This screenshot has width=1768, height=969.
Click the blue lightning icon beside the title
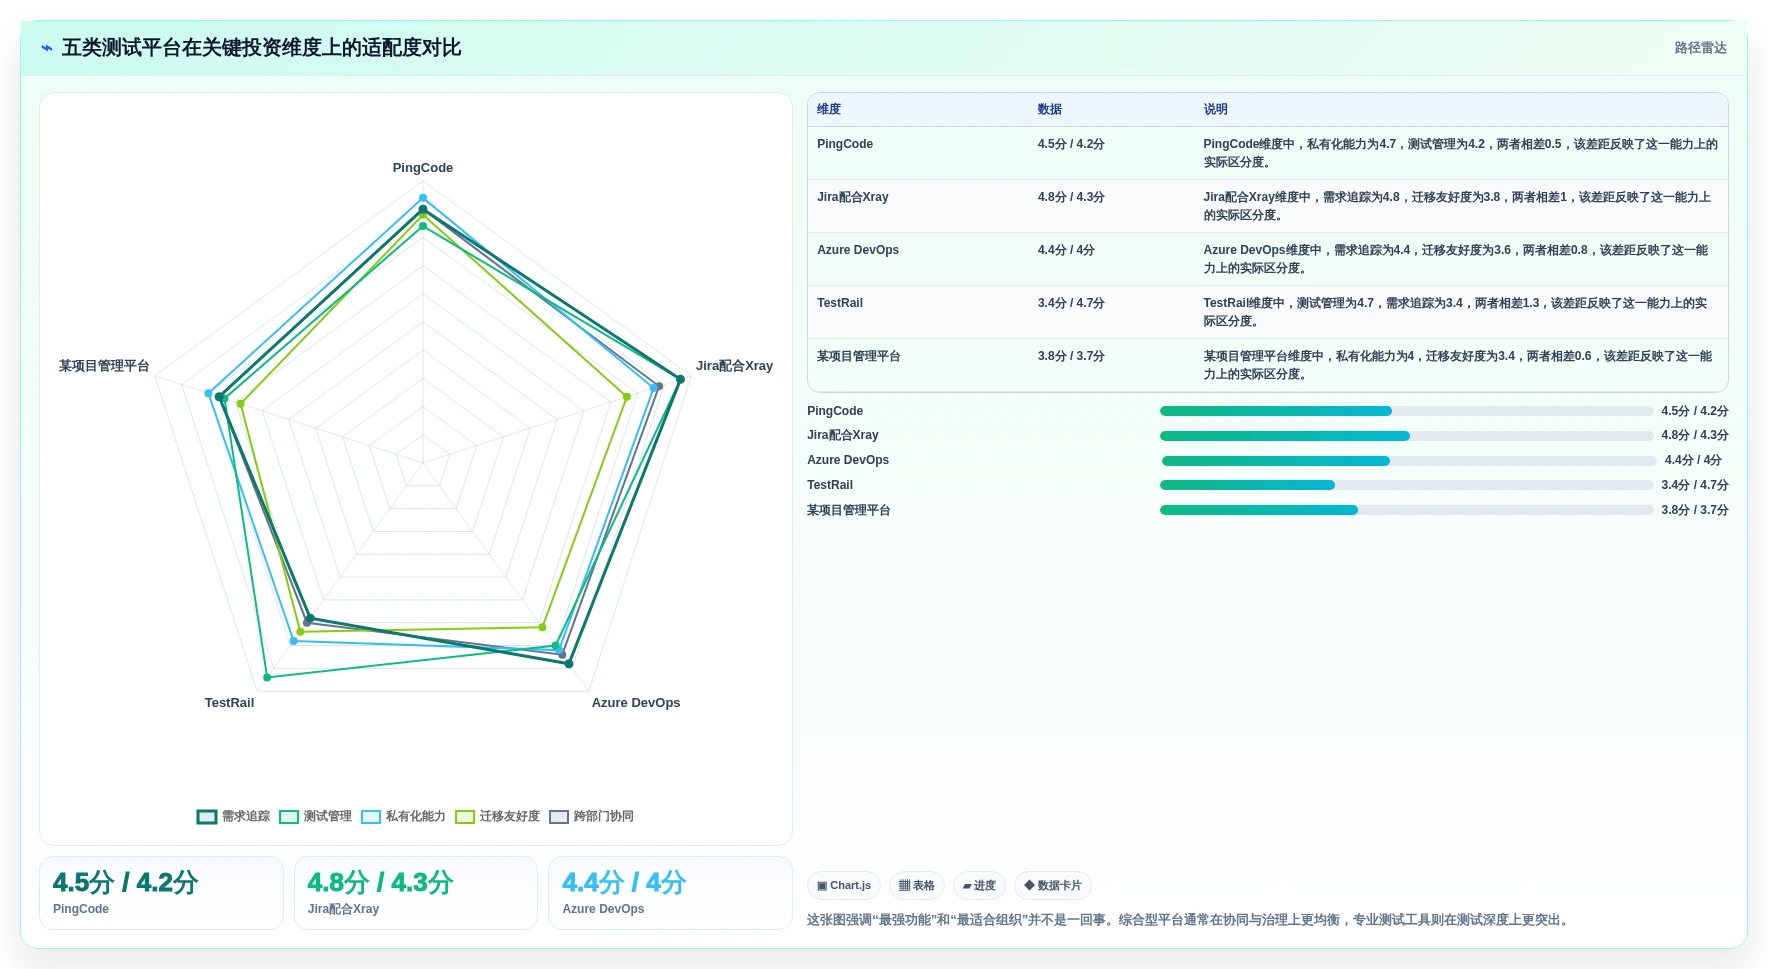coord(47,48)
